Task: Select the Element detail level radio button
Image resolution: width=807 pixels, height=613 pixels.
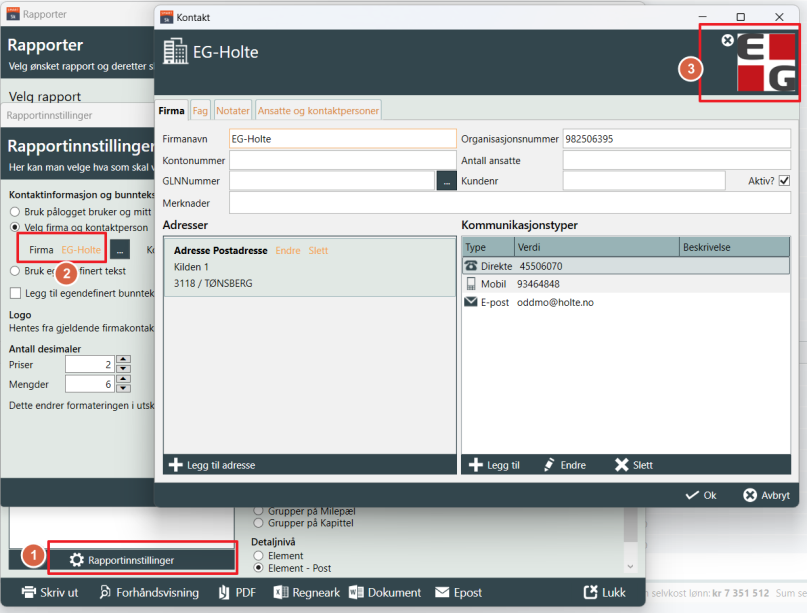Action: [x=260, y=555]
